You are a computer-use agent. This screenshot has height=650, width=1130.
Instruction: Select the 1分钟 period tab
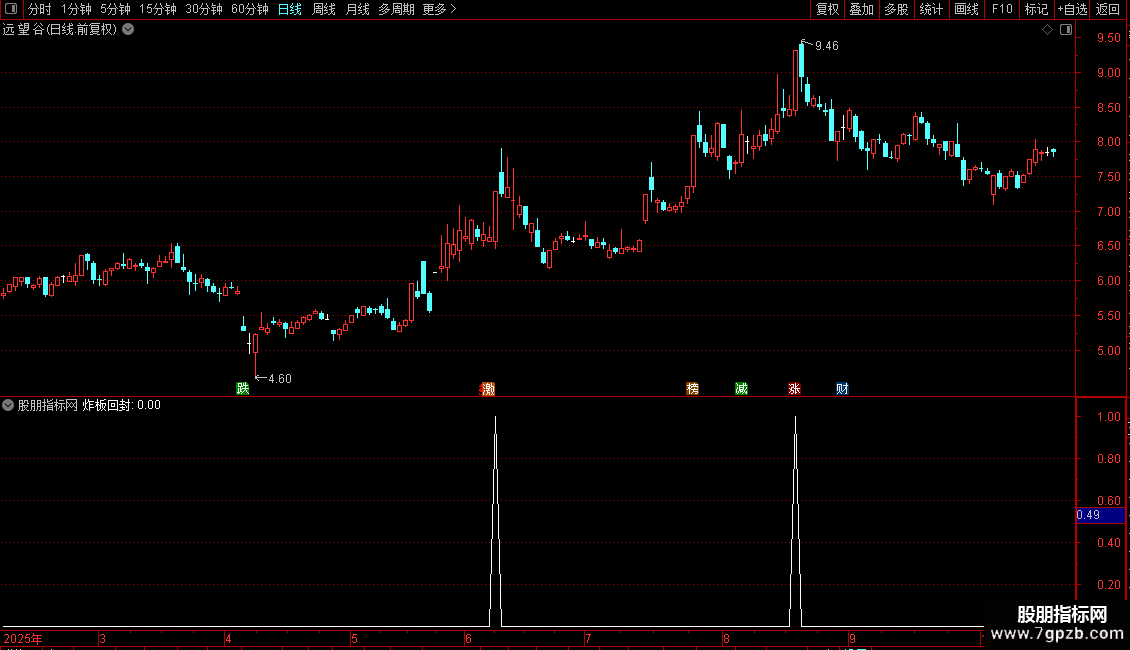76,9
